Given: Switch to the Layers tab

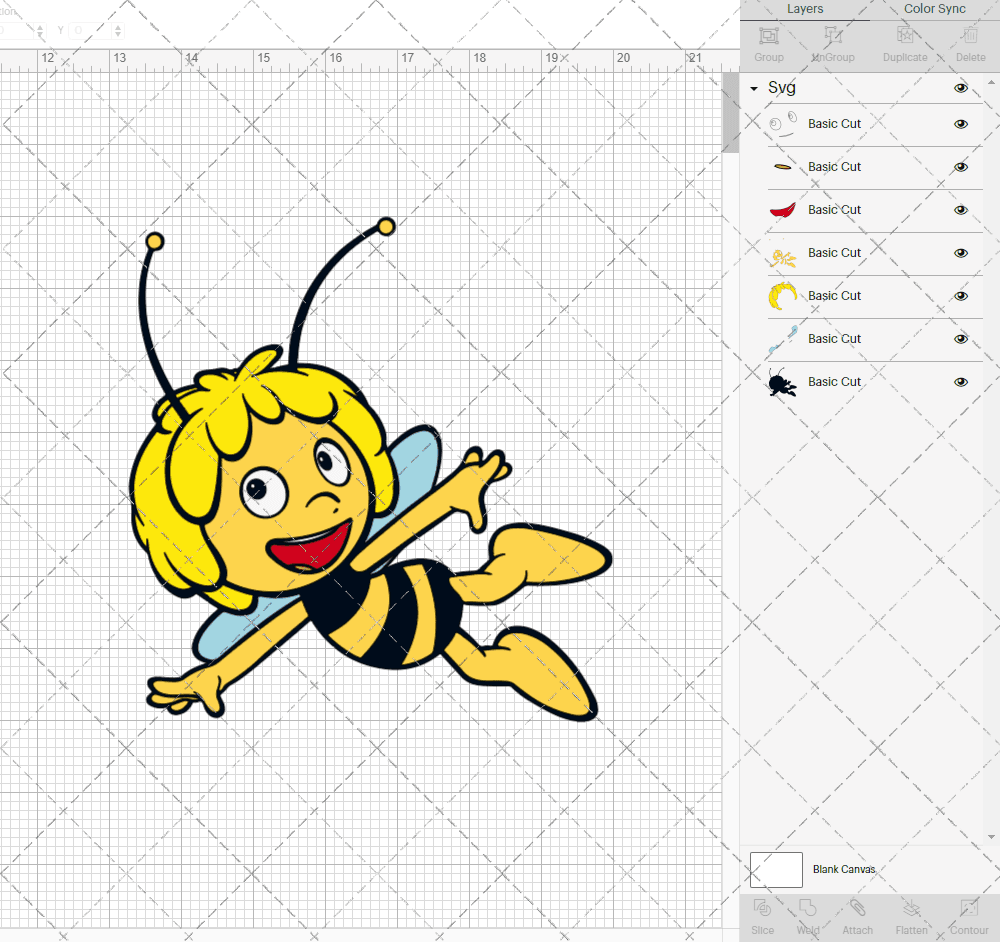Looking at the screenshot, I should coord(805,9).
